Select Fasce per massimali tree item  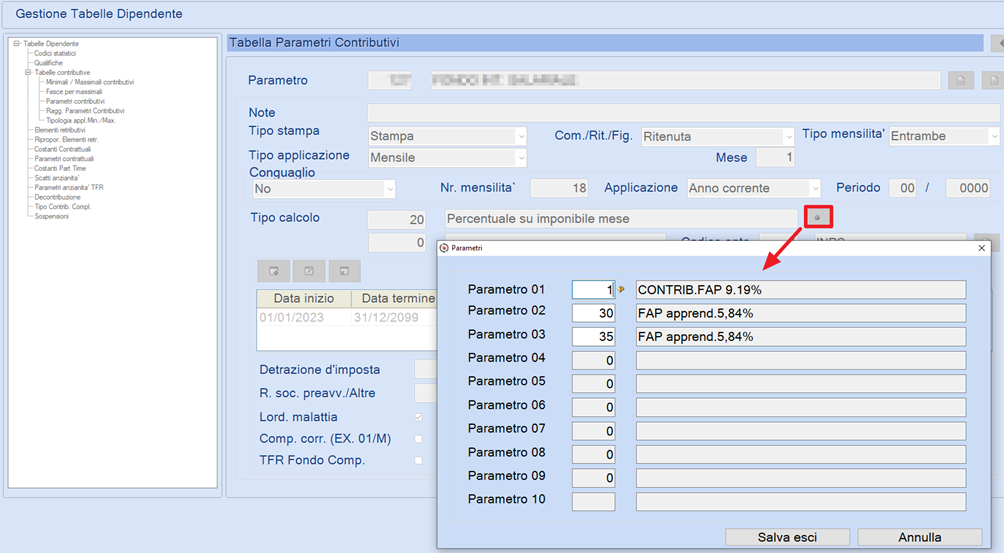pyautogui.click(x=74, y=92)
